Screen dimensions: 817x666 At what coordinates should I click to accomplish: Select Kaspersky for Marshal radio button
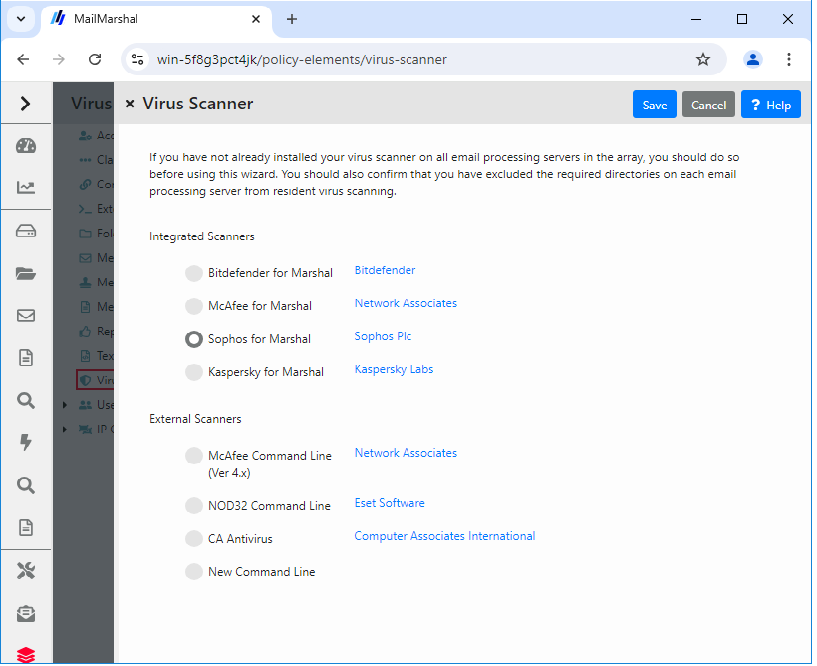coord(194,372)
